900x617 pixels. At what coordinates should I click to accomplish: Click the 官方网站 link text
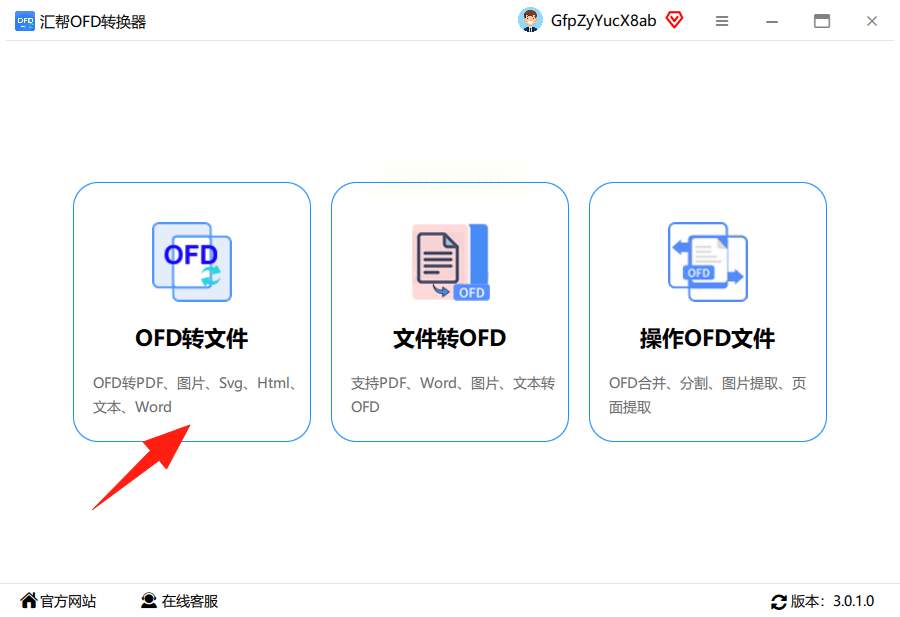pyautogui.click(x=68, y=601)
